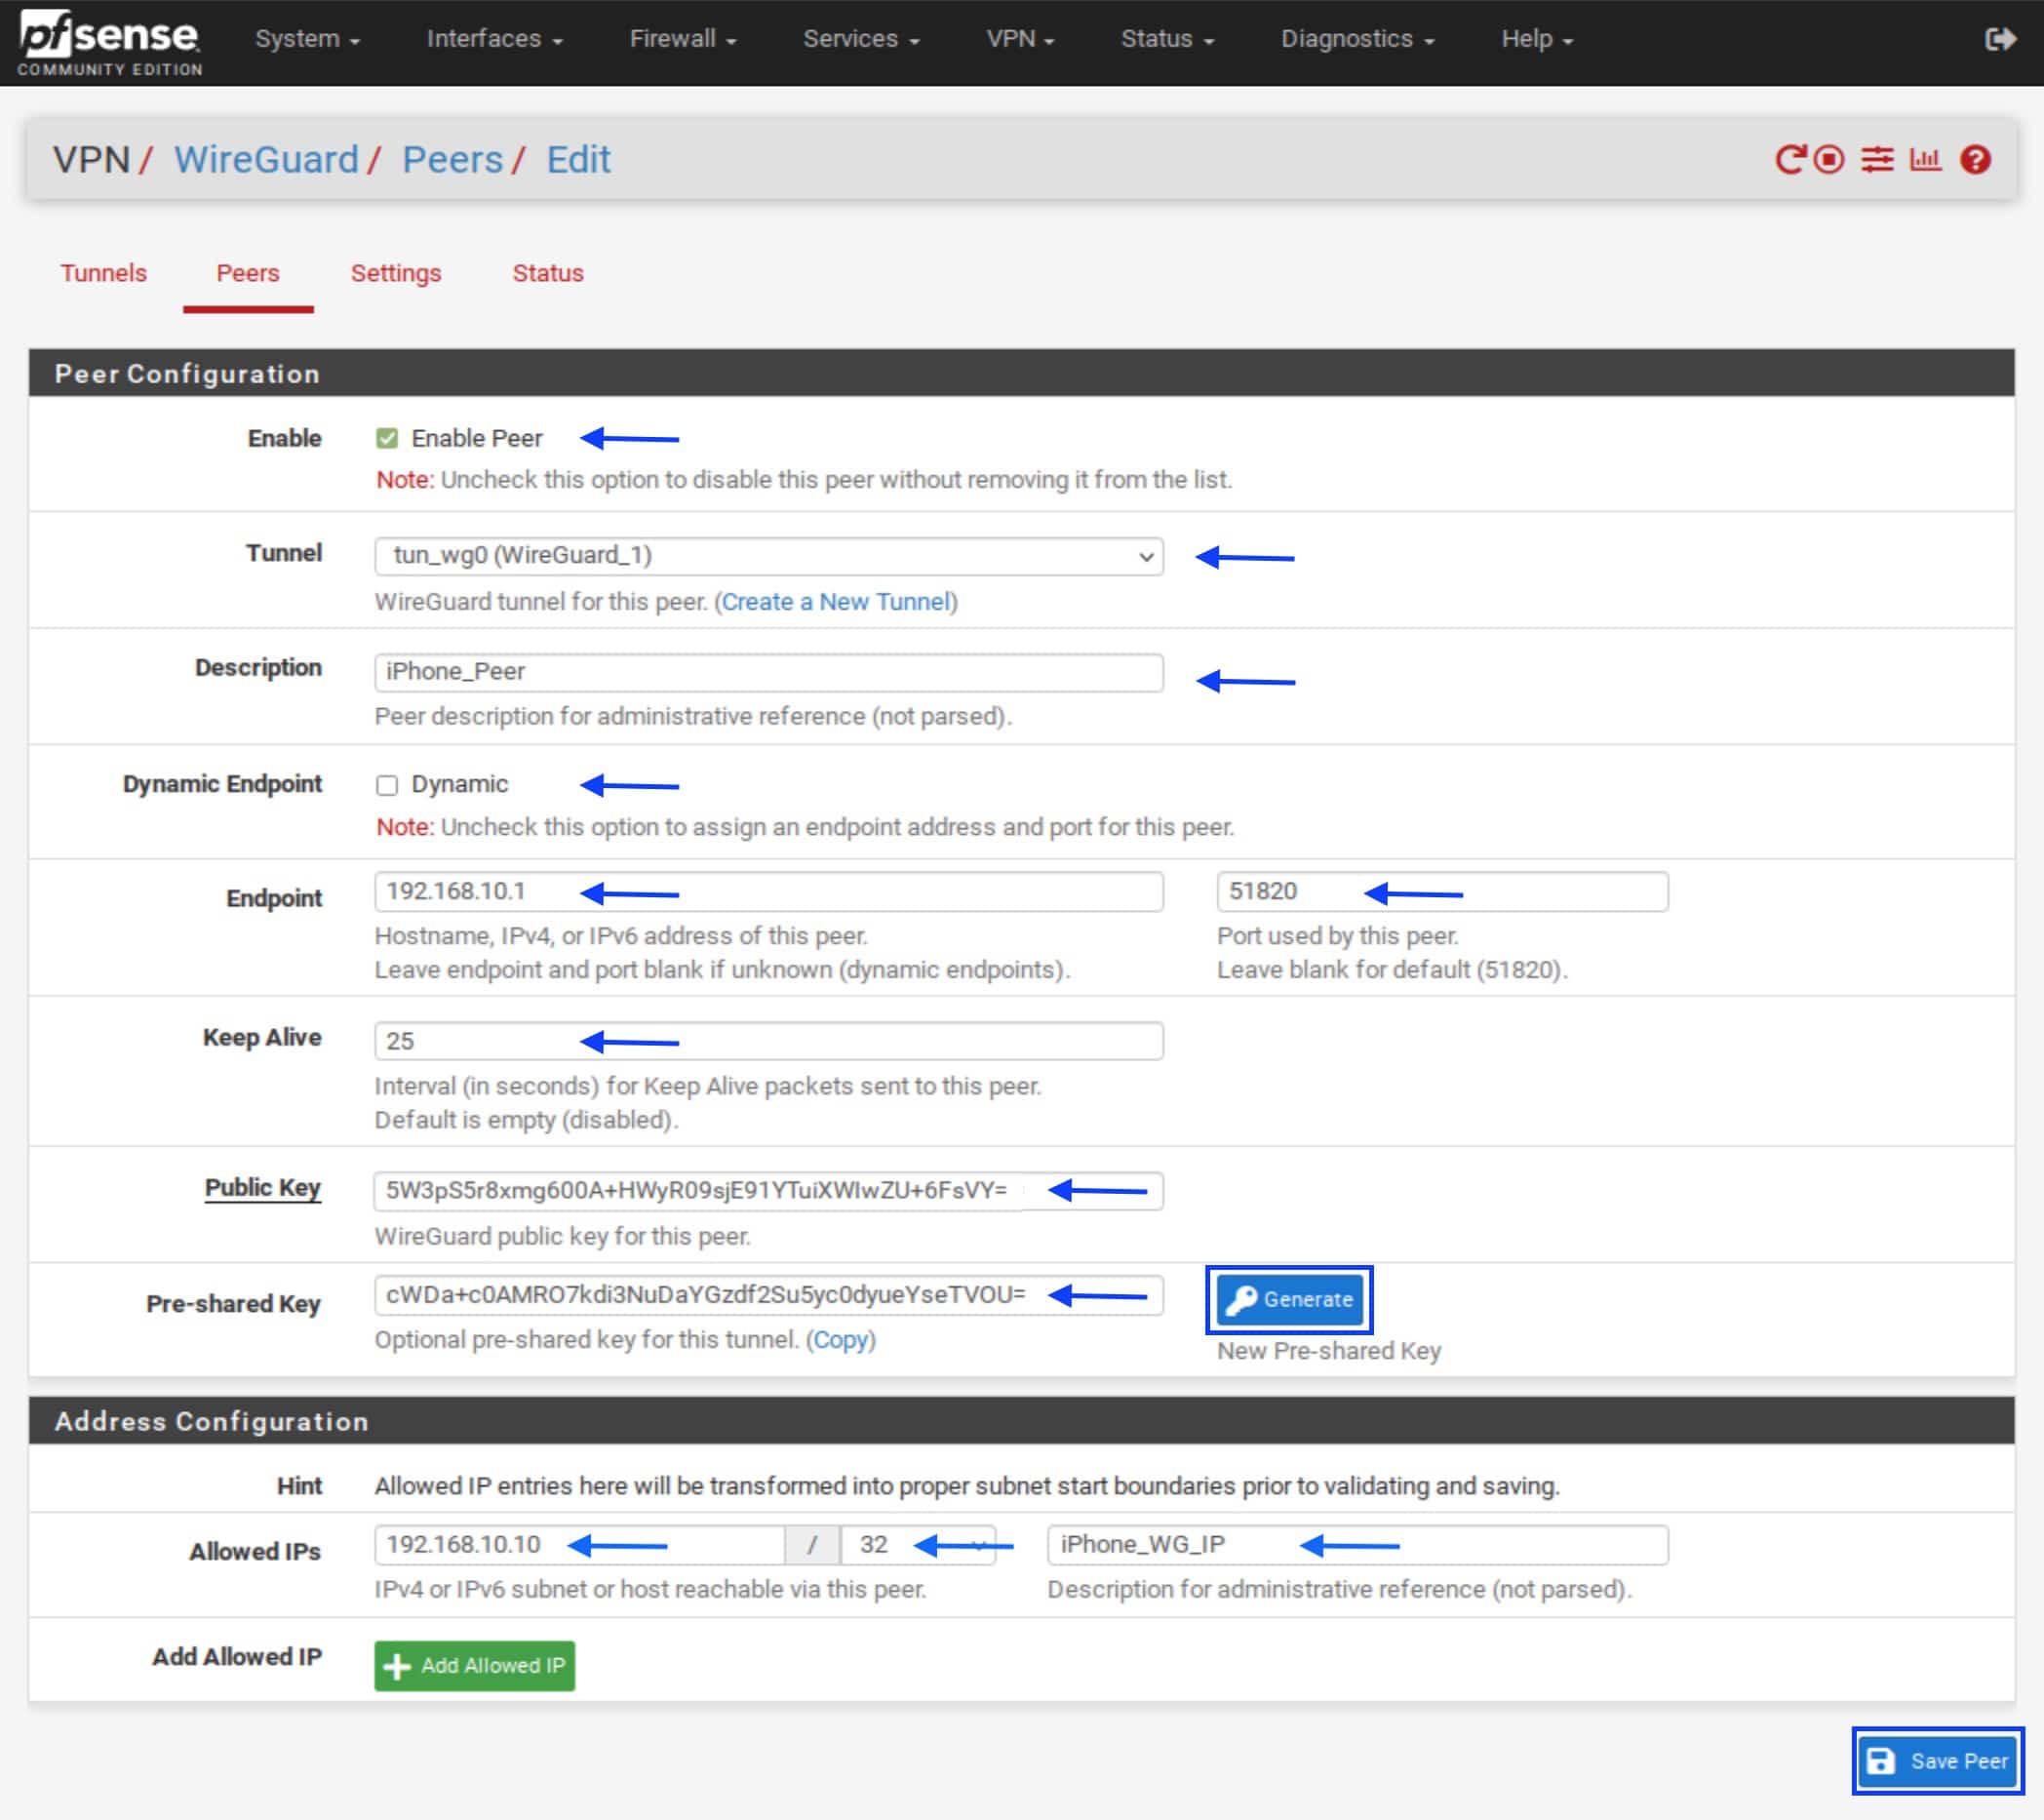2044x1820 pixels.
Task: Open related settings sliders icon
Action: pyautogui.click(x=1877, y=159)
